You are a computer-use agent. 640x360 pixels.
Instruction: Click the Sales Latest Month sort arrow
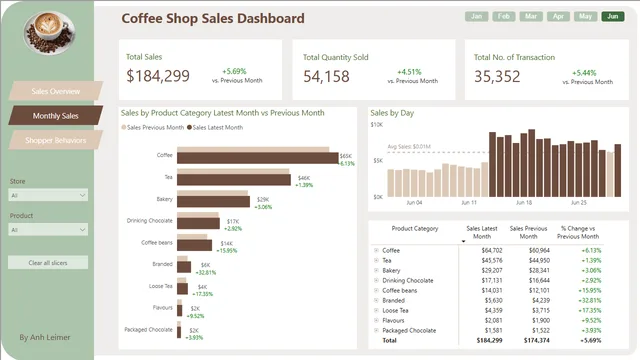(463, 241)
